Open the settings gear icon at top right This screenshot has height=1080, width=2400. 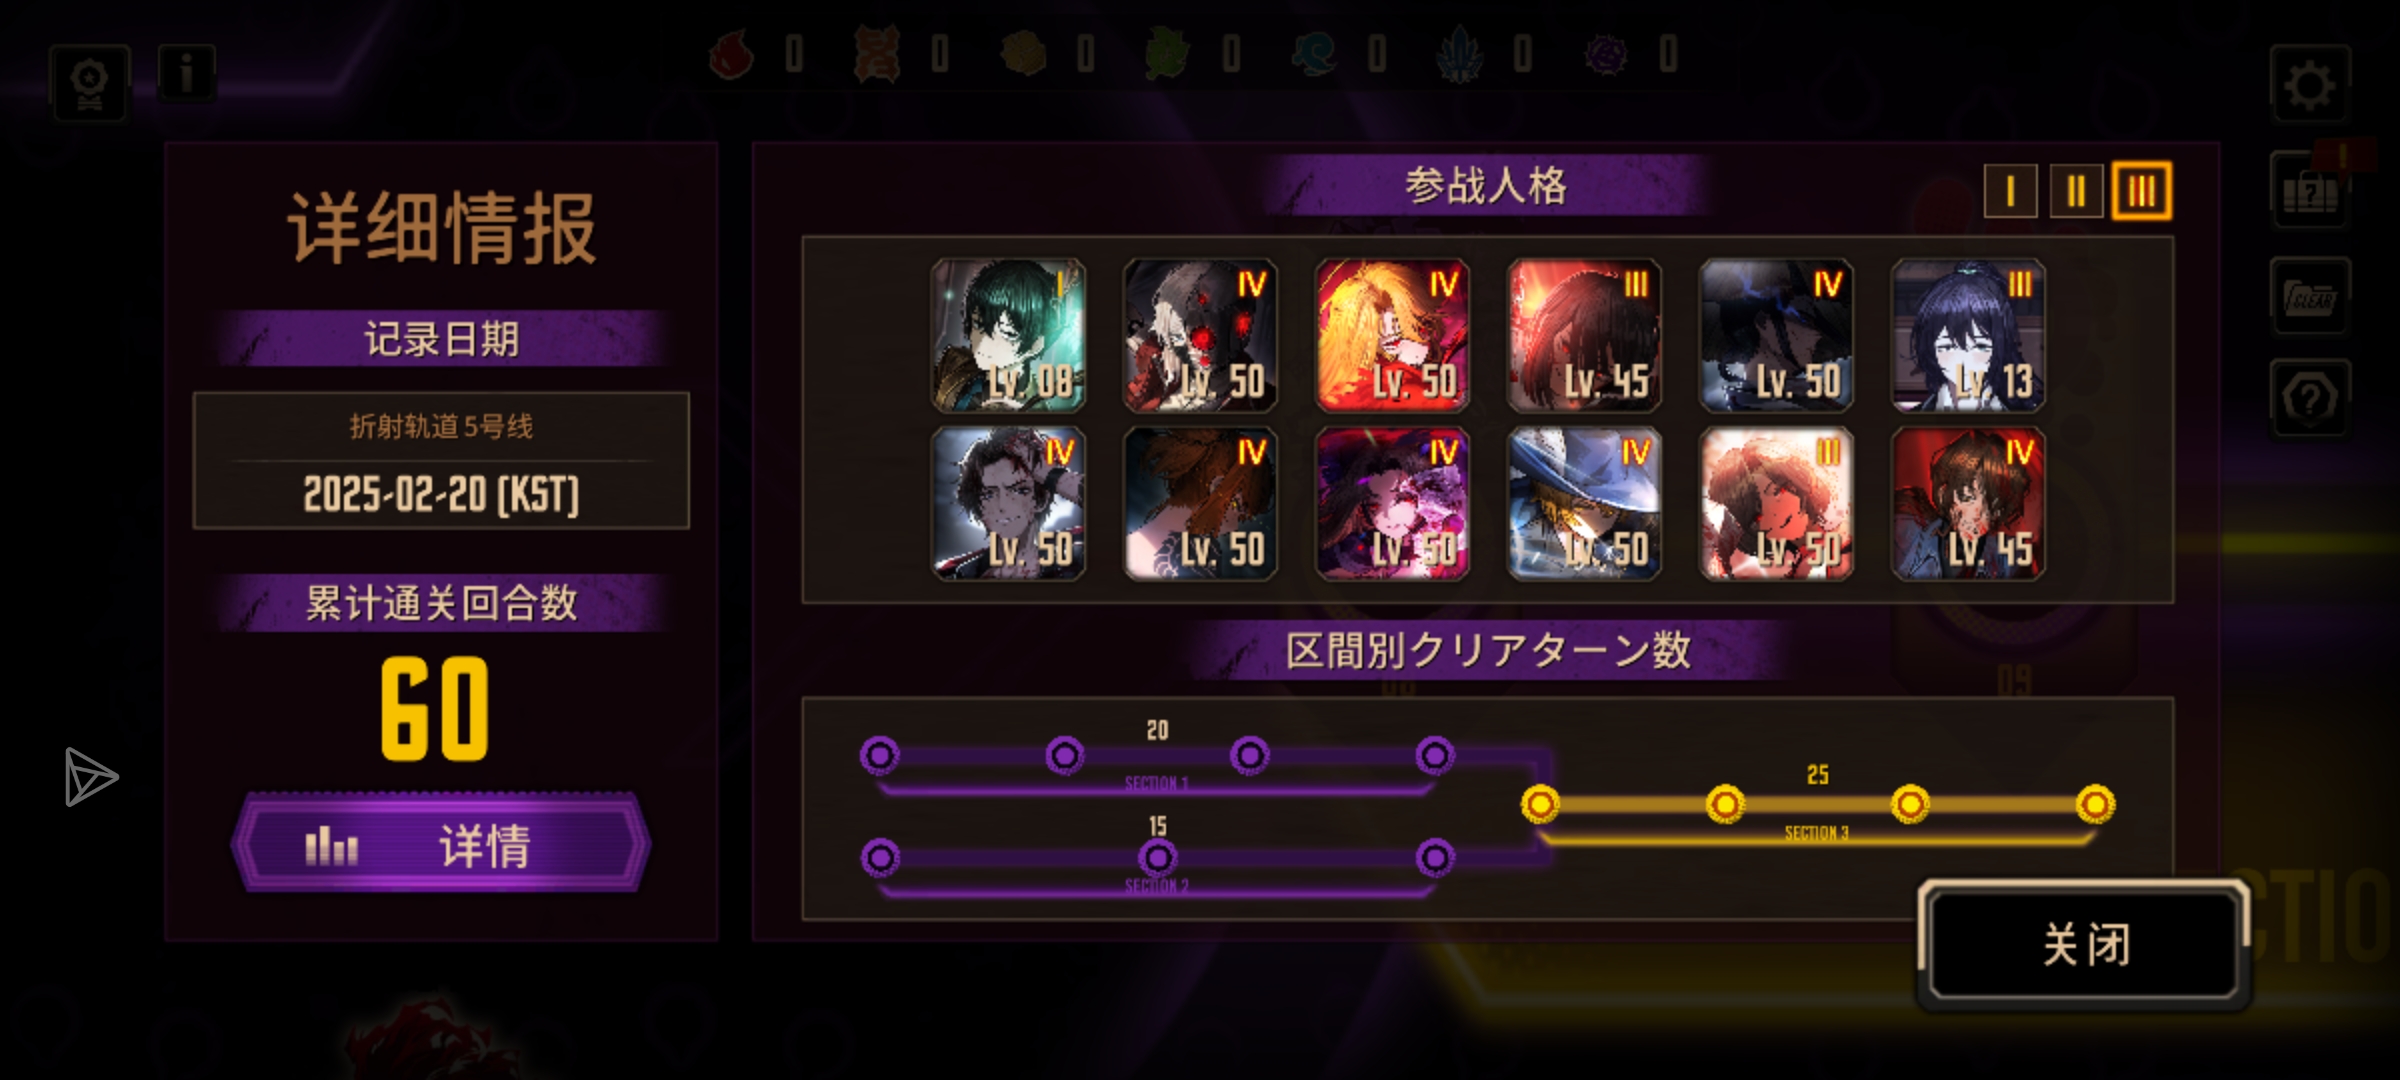2309,84
